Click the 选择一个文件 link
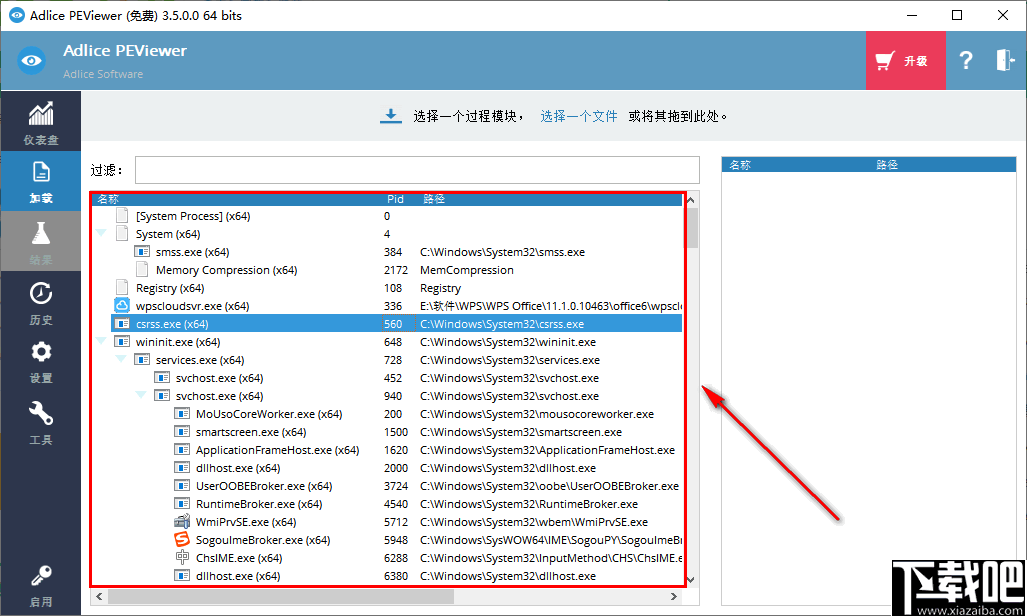This screenshot has height=616, width=1027. (x=578, y=115)
